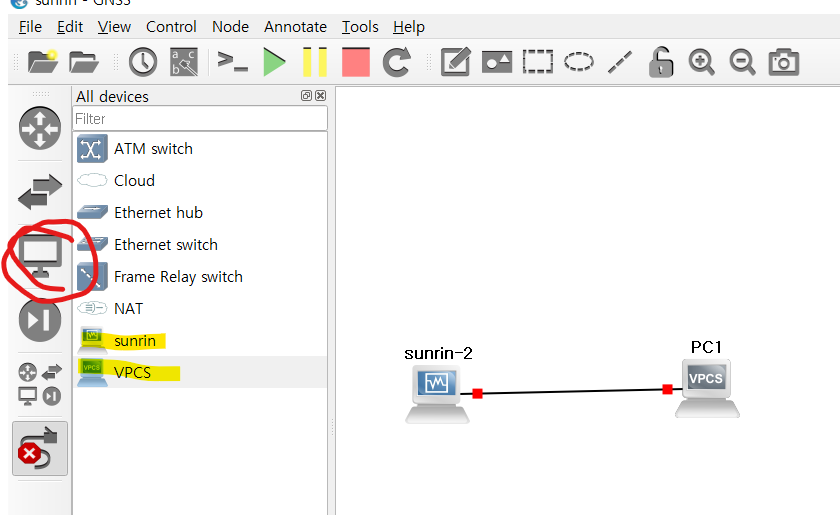Open the Control menu

171,27
